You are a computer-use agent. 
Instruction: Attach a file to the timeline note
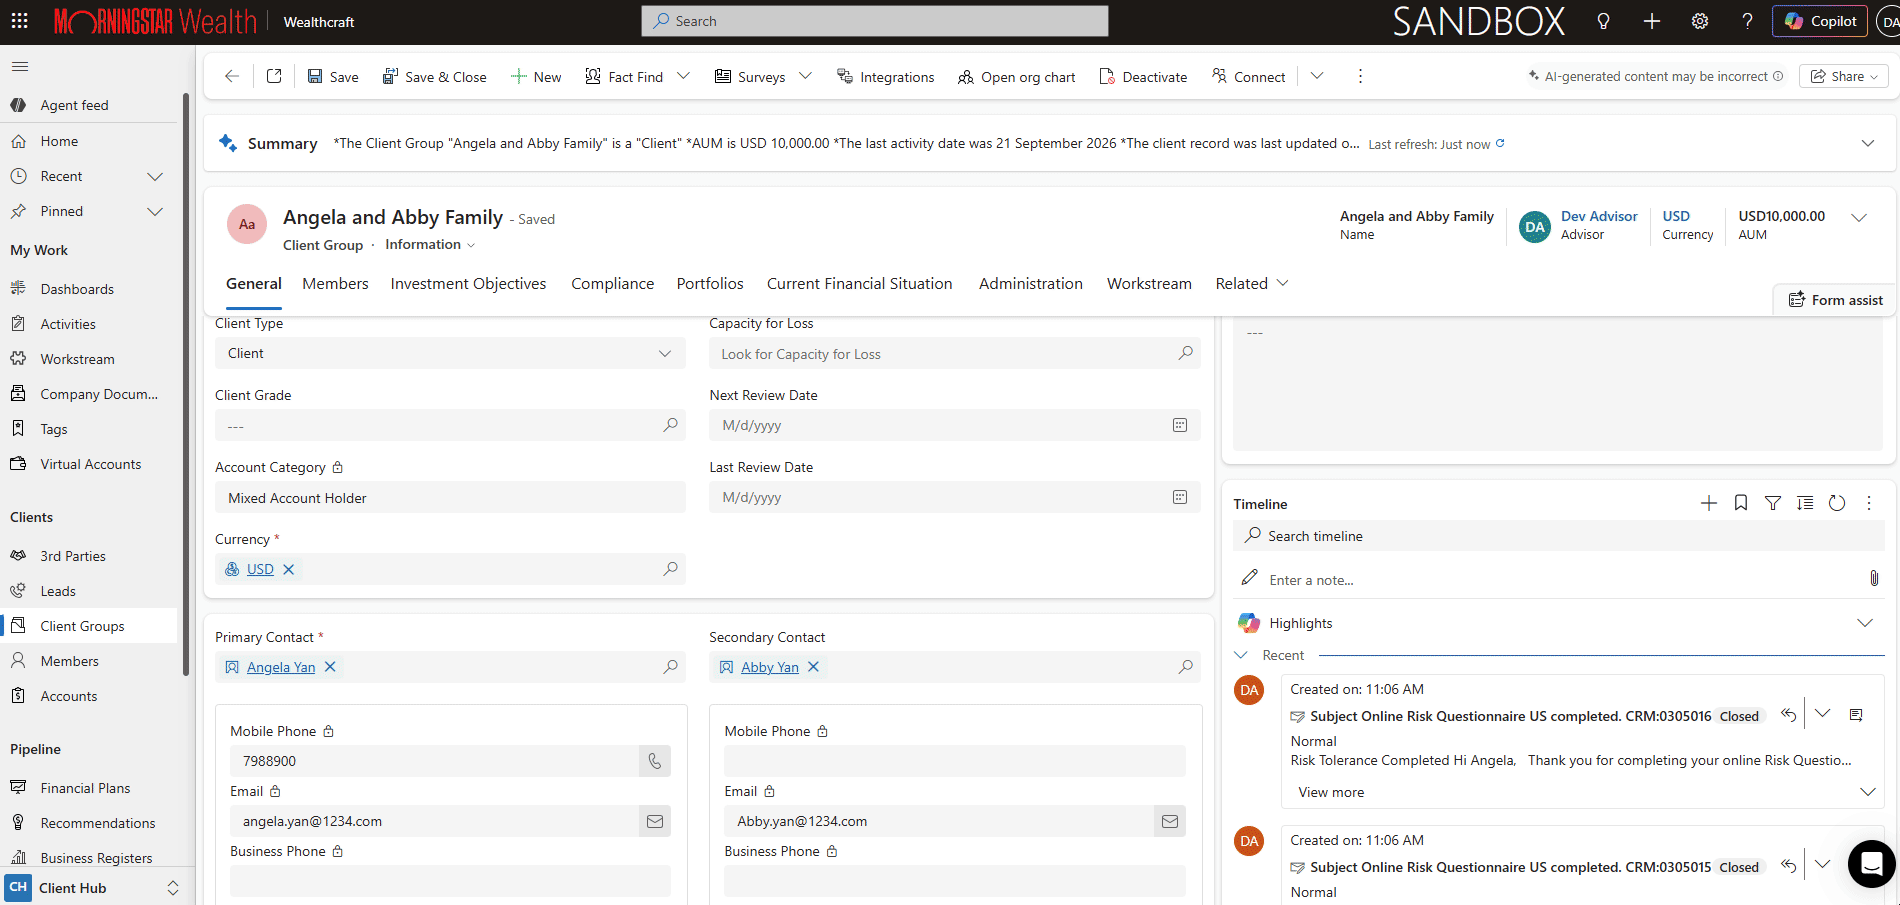click(x=1874, y=579)
